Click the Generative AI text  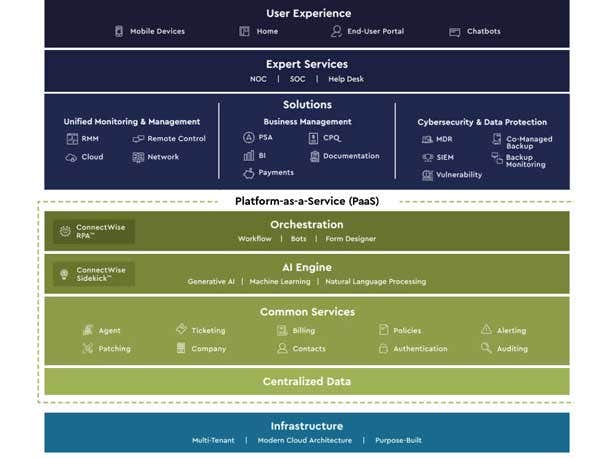(211, 282)
